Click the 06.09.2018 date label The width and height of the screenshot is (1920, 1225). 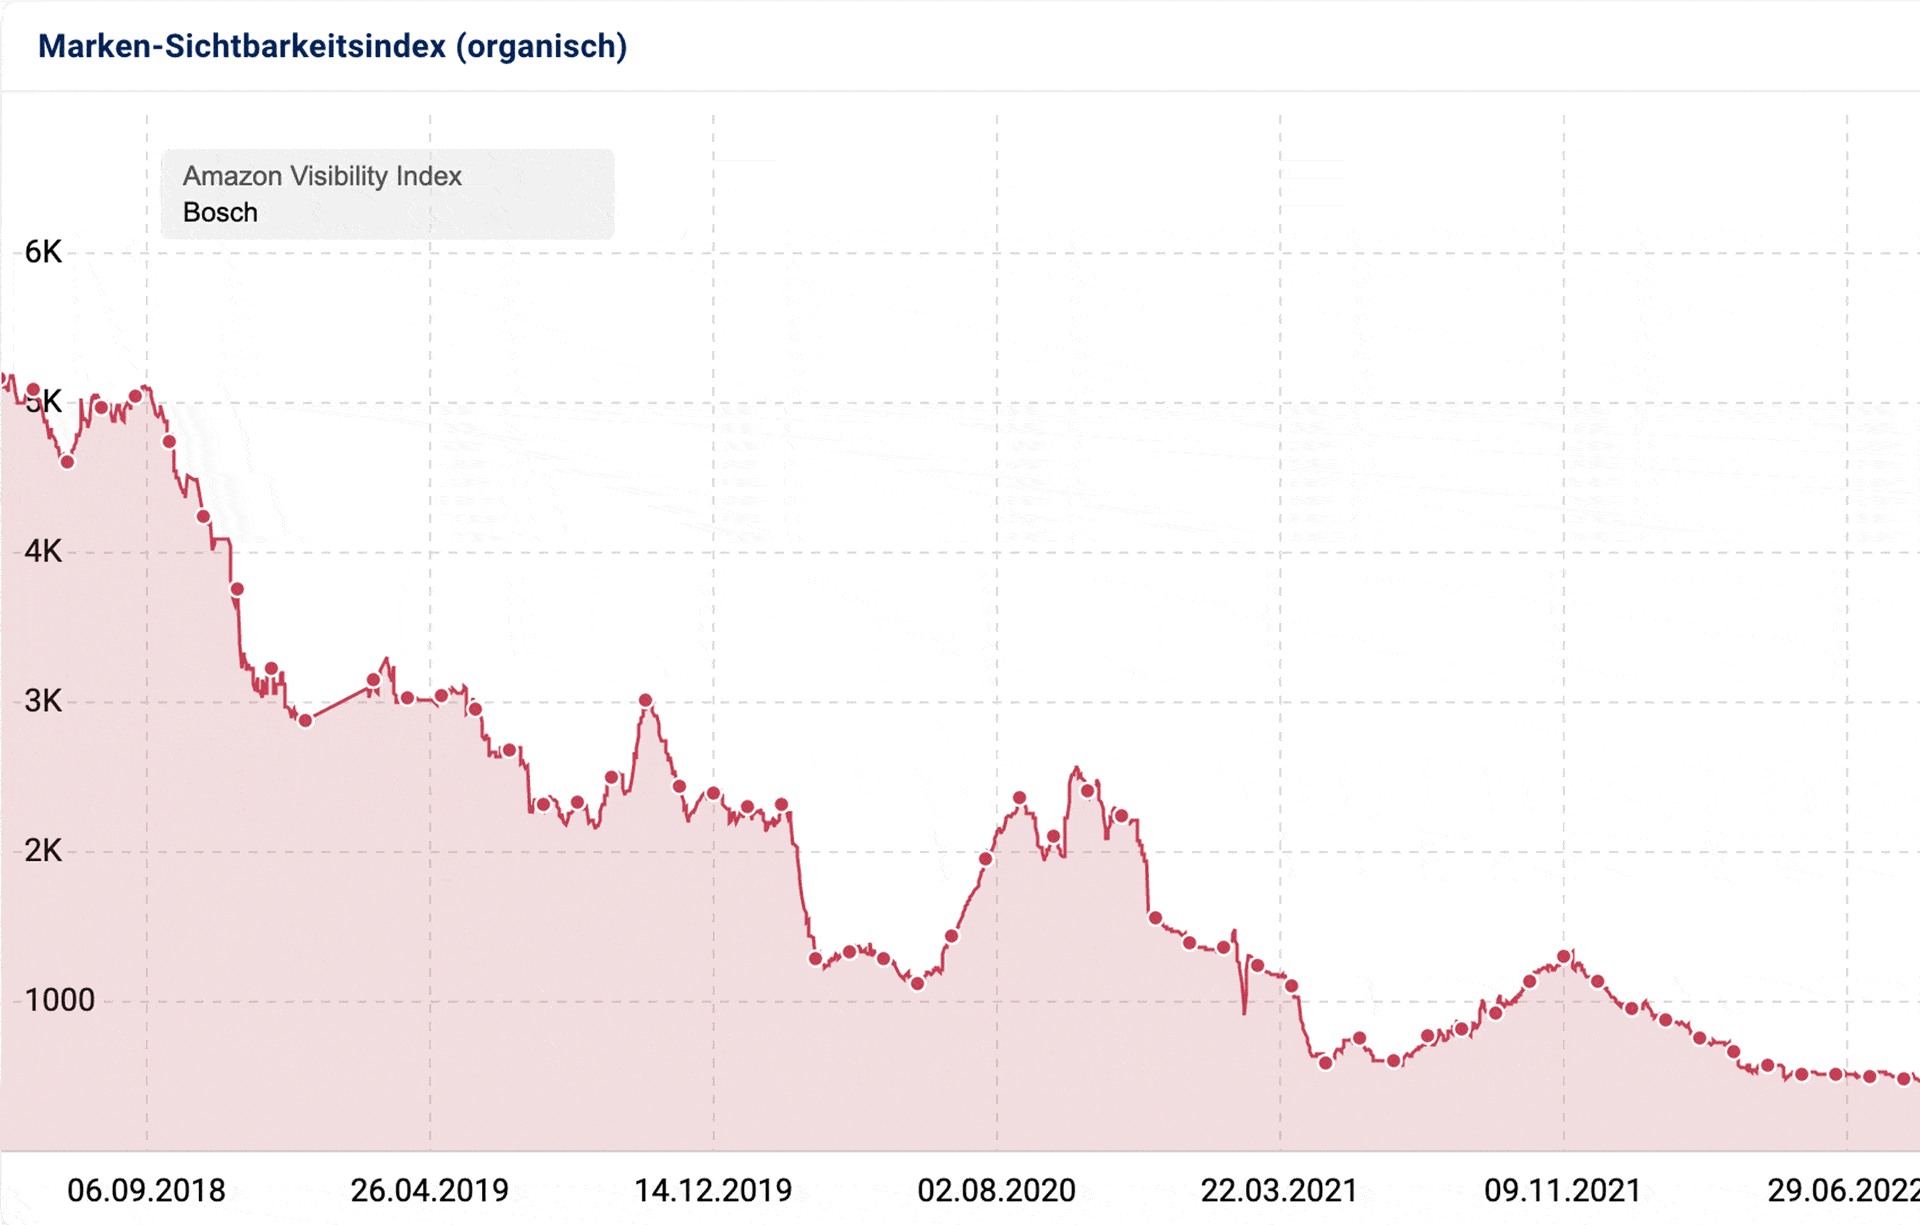coord(146,1190)
